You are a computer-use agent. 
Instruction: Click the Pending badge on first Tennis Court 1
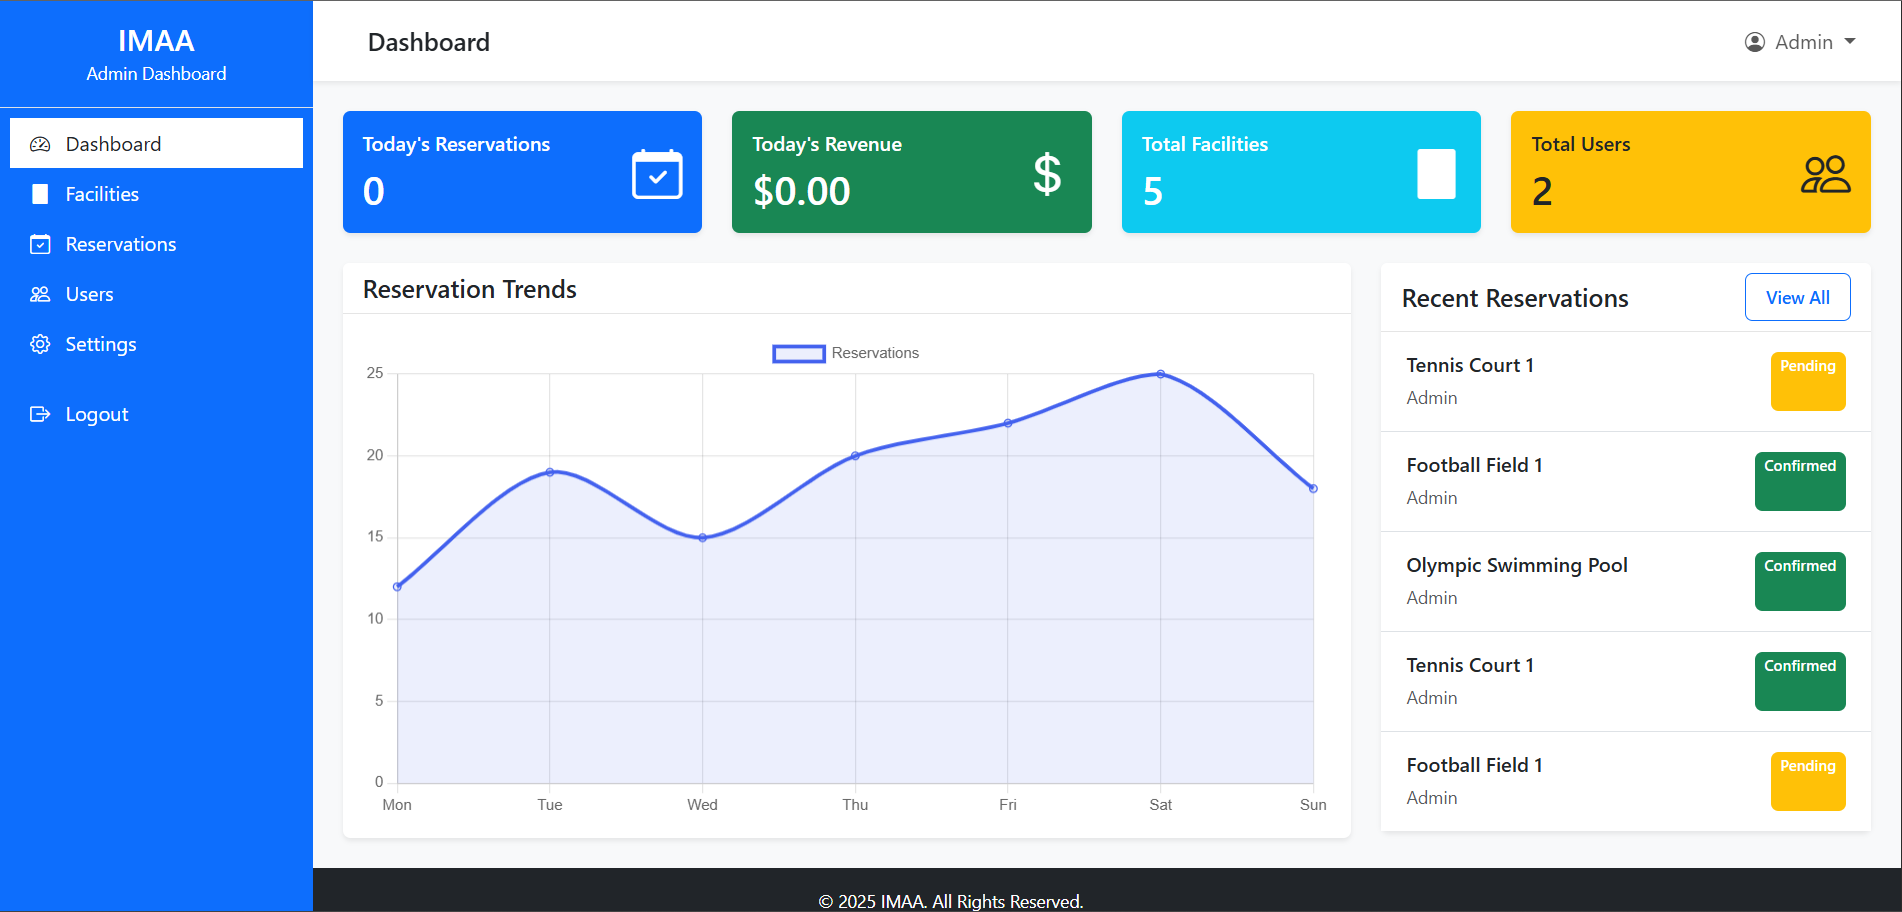pos(1808,381)
